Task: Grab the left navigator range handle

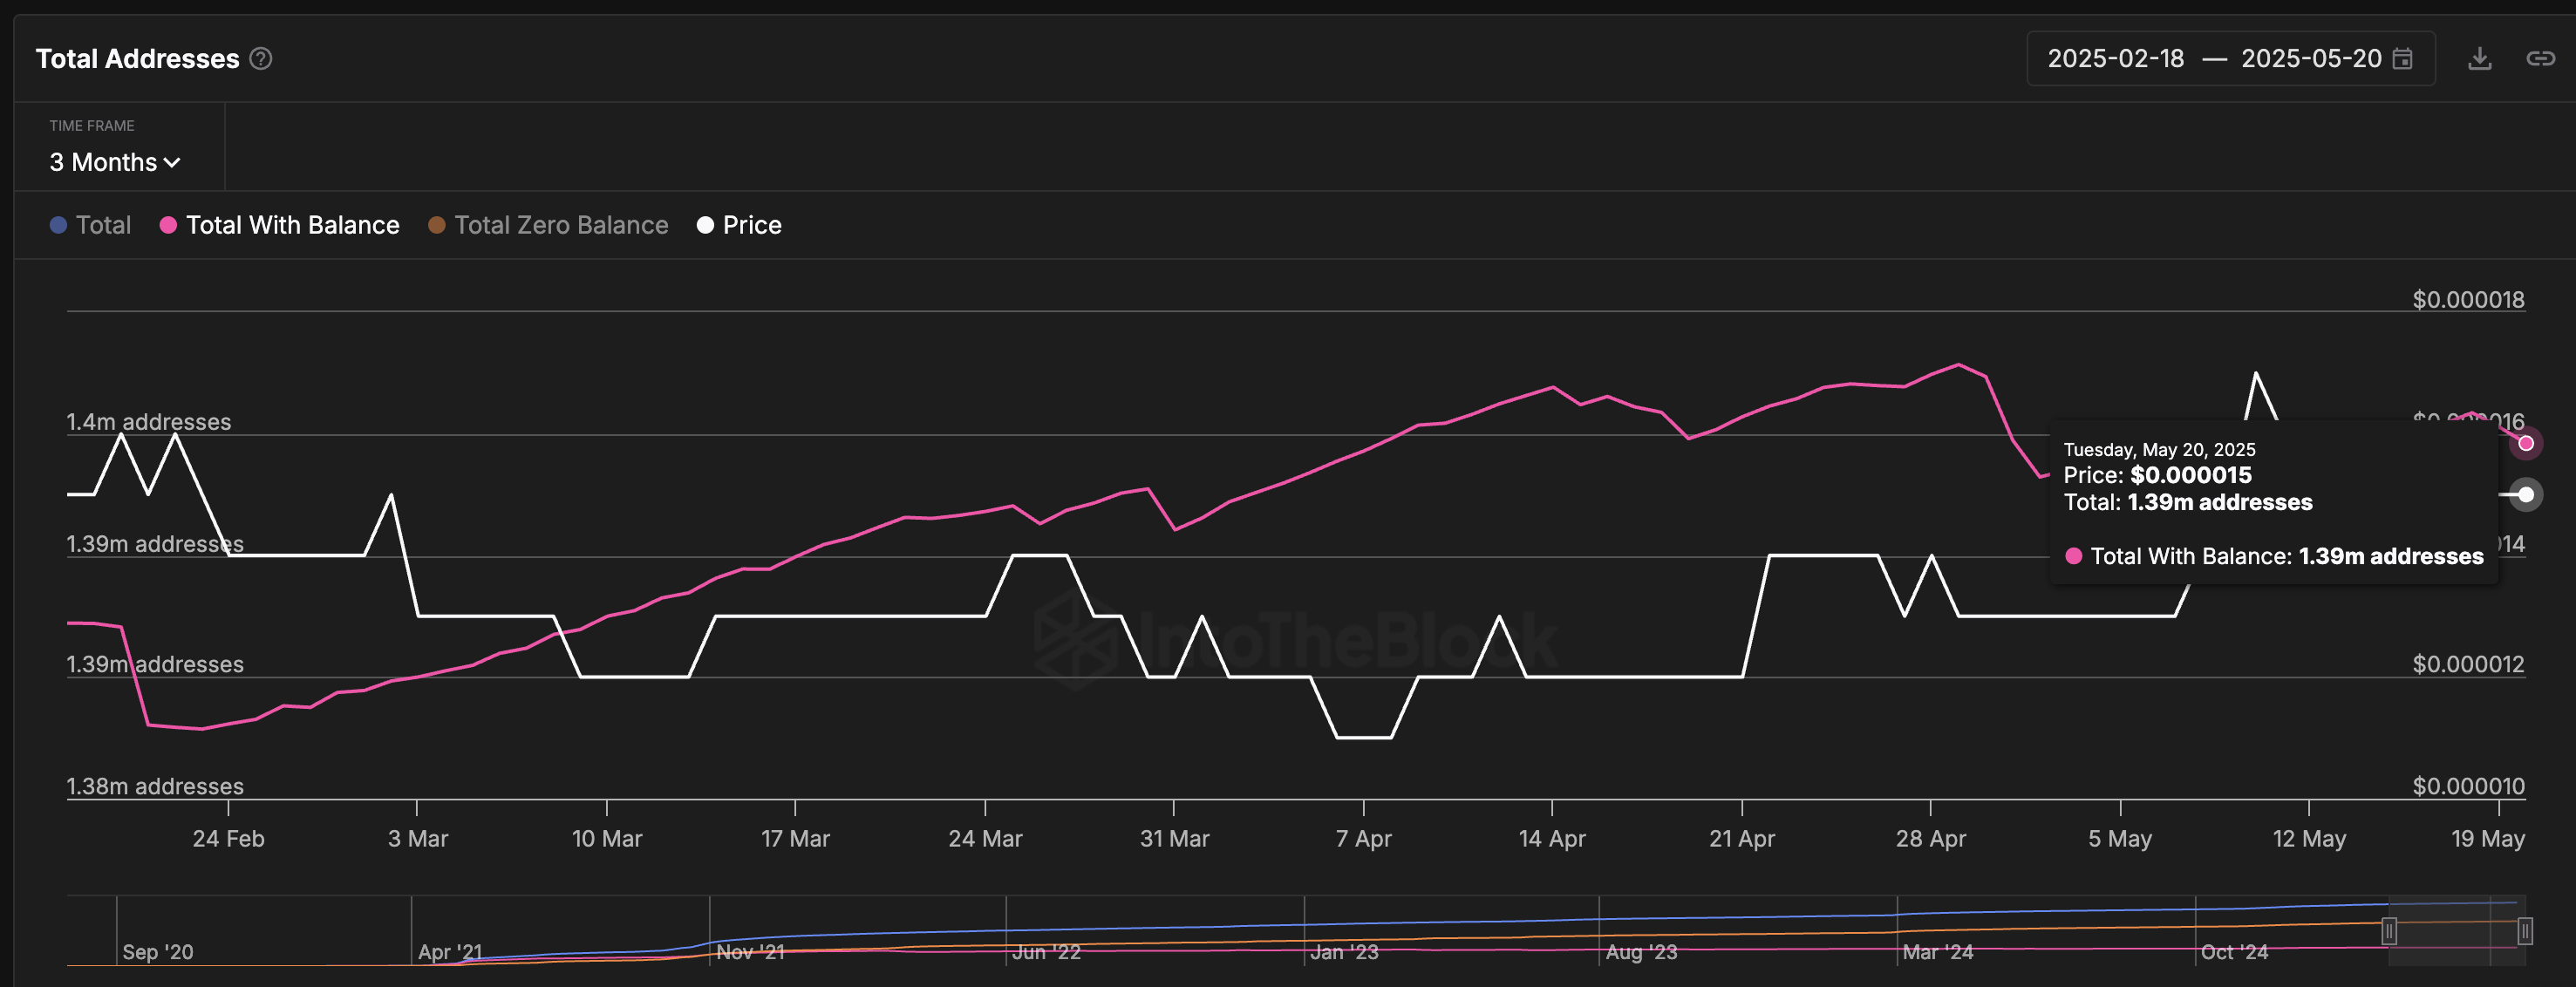Action: point(2389,931)
